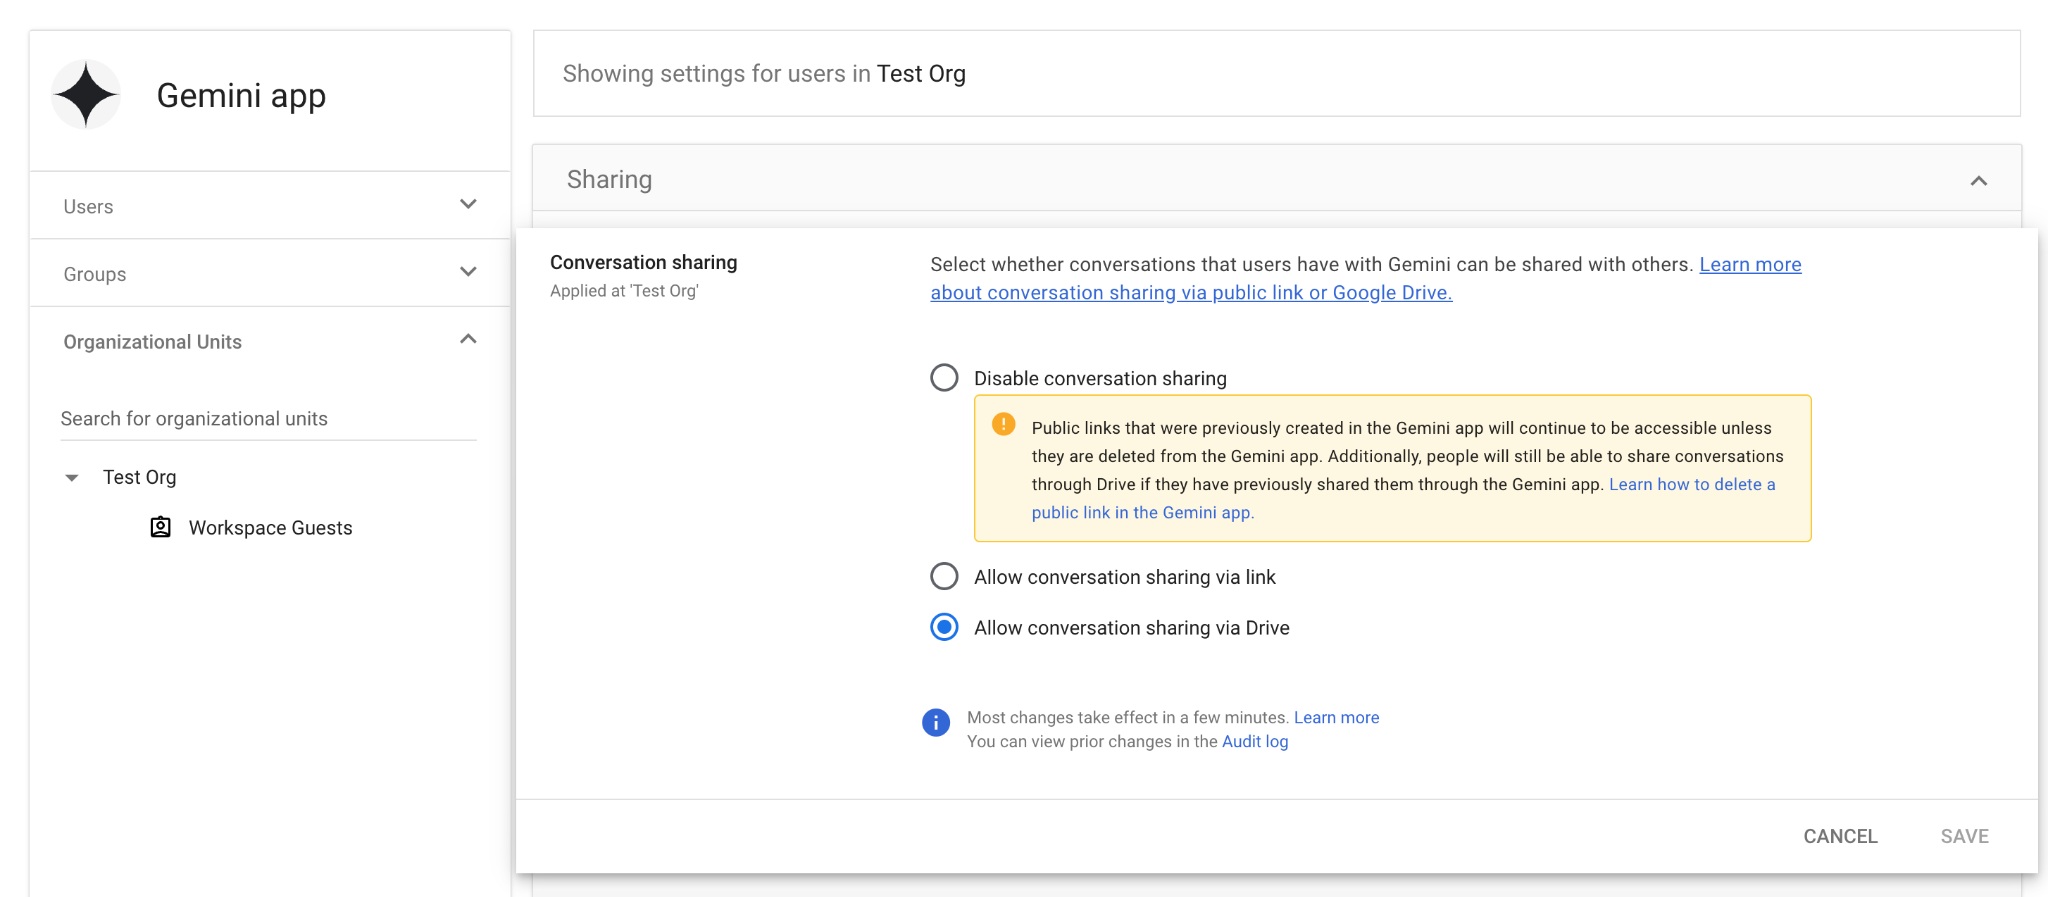Click 'Showing settings for users' banner text
Viewport: 2048px width, 897px height.
(764, 74)
